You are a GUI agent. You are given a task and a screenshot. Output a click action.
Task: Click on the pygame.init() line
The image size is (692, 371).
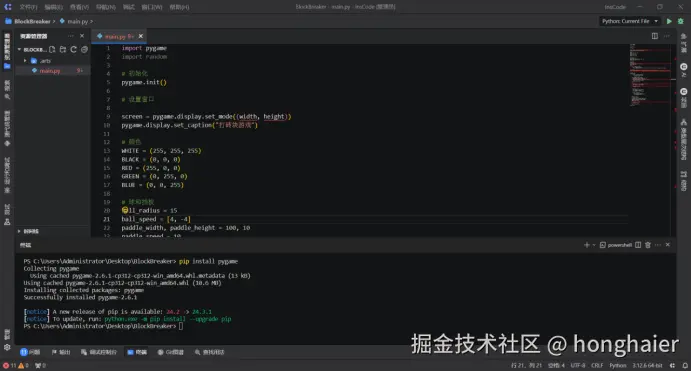(144, 82)
